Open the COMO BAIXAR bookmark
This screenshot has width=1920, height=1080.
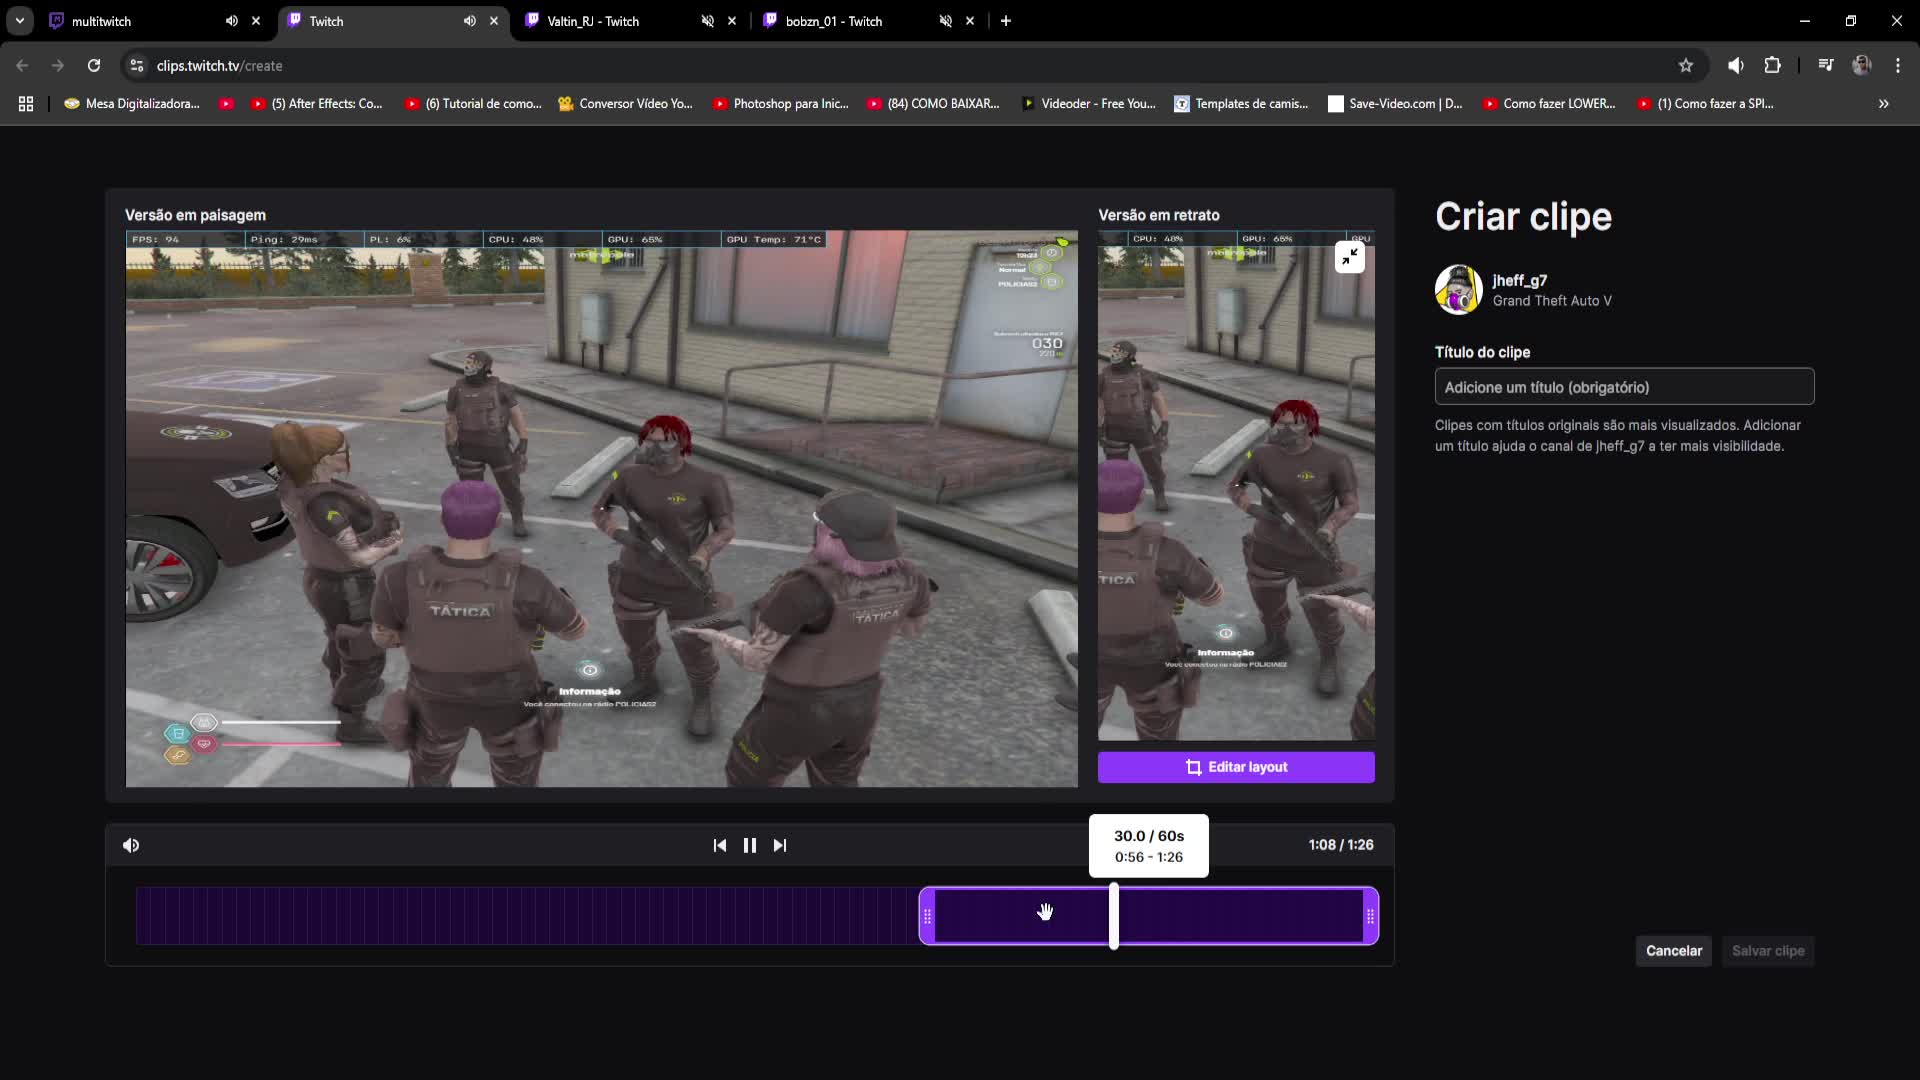[934, 104]
